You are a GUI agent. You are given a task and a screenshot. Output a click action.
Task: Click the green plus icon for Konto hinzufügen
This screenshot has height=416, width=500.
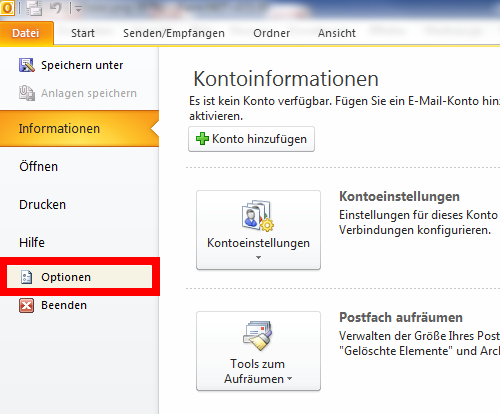pos(202,139)
